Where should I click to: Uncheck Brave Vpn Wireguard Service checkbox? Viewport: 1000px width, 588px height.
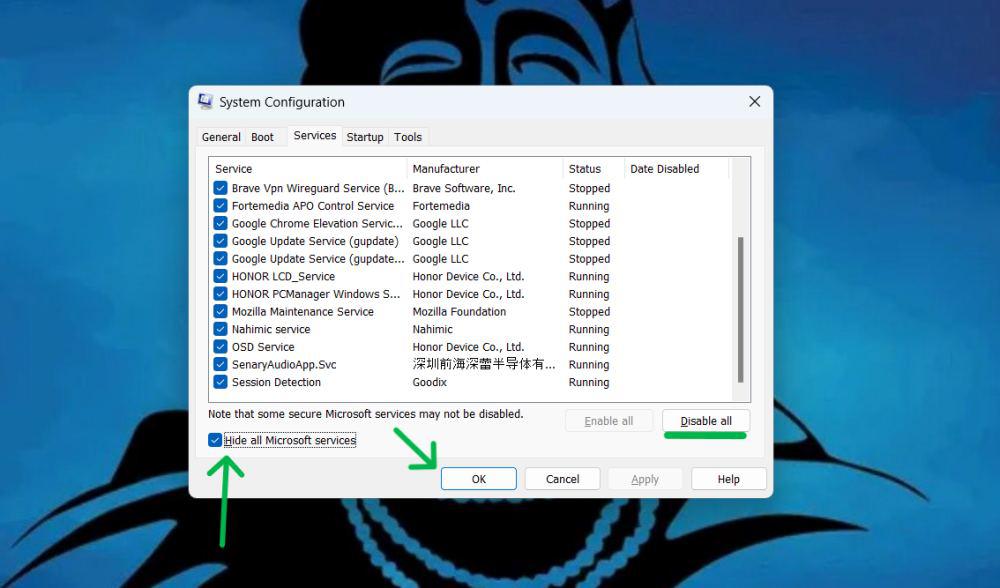click(220, 188)
